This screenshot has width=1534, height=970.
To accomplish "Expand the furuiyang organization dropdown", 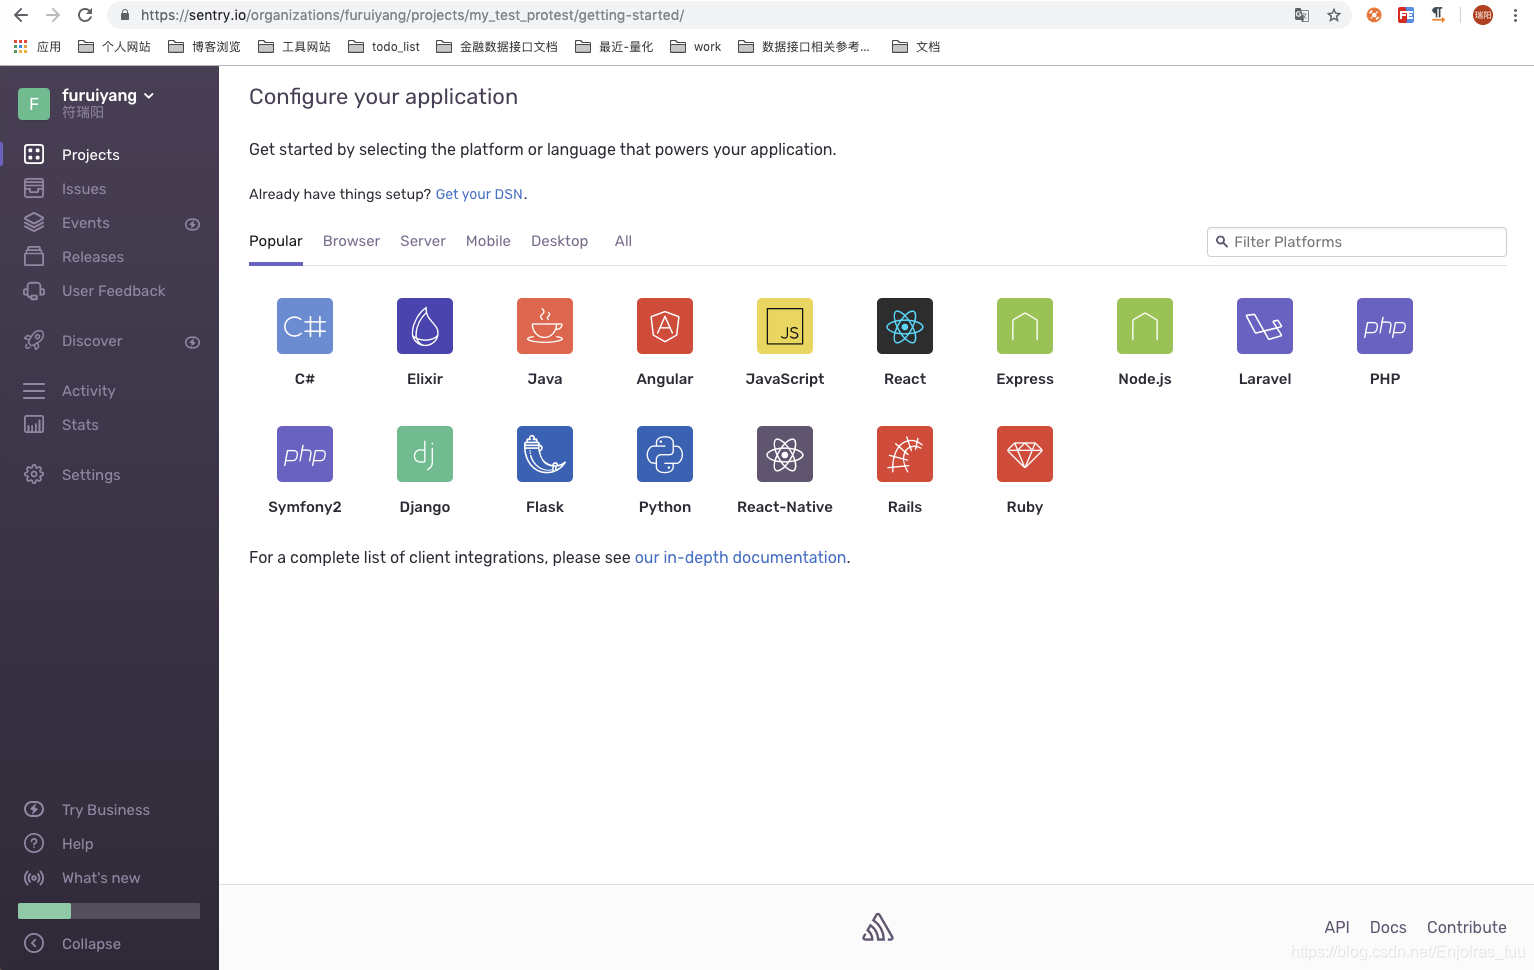I will coord(108,95).
